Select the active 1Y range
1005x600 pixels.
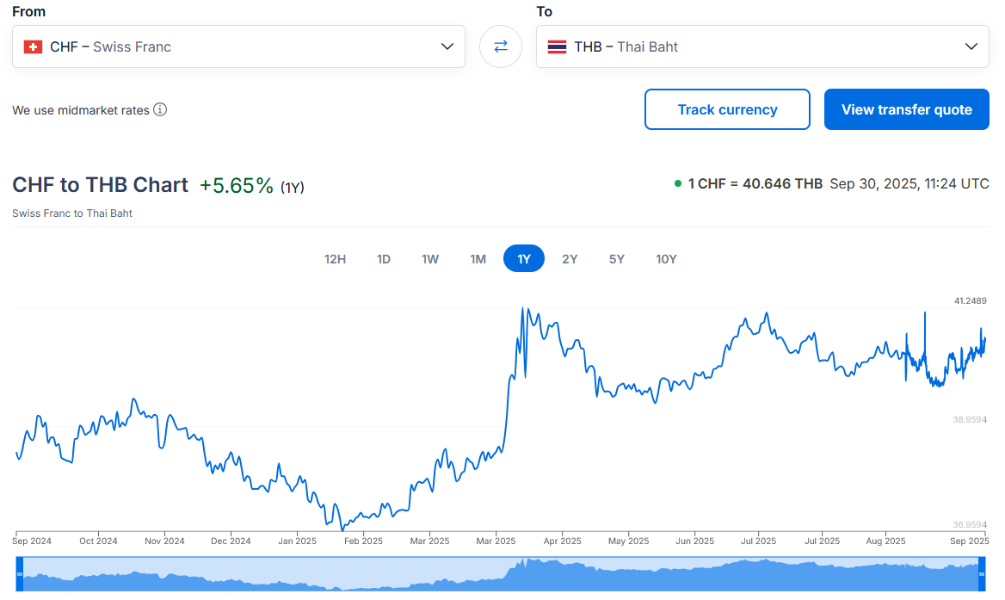[x=524, y=259]
